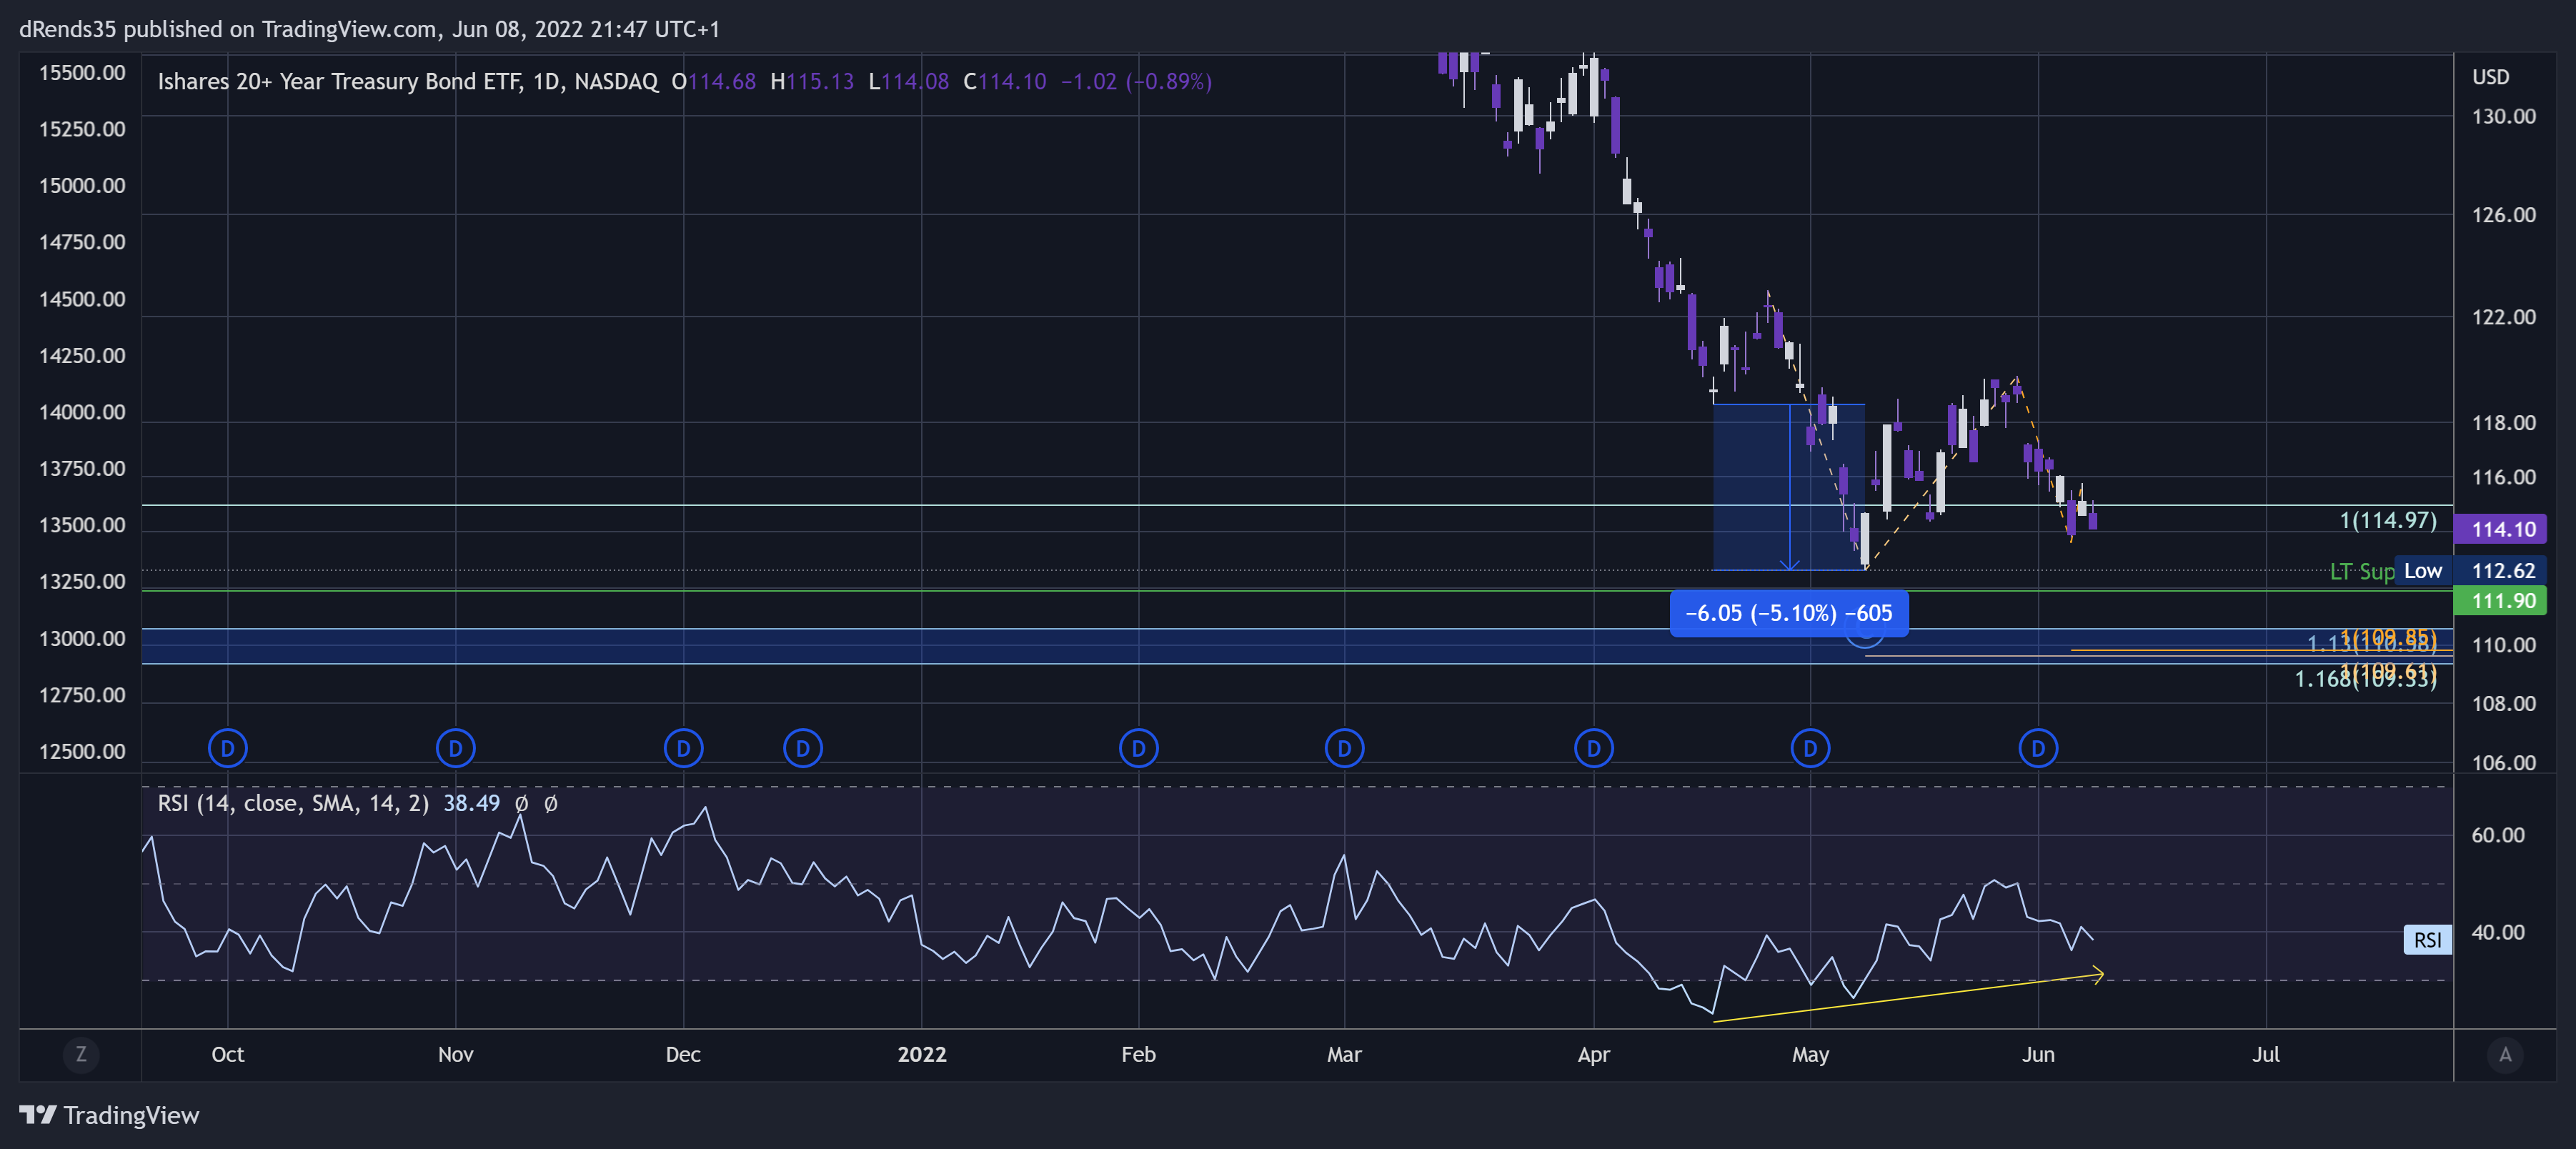Click the 60.00 RSI axis label
Viewport: 2576px width, 1149px height.
tap(2498, 835)
